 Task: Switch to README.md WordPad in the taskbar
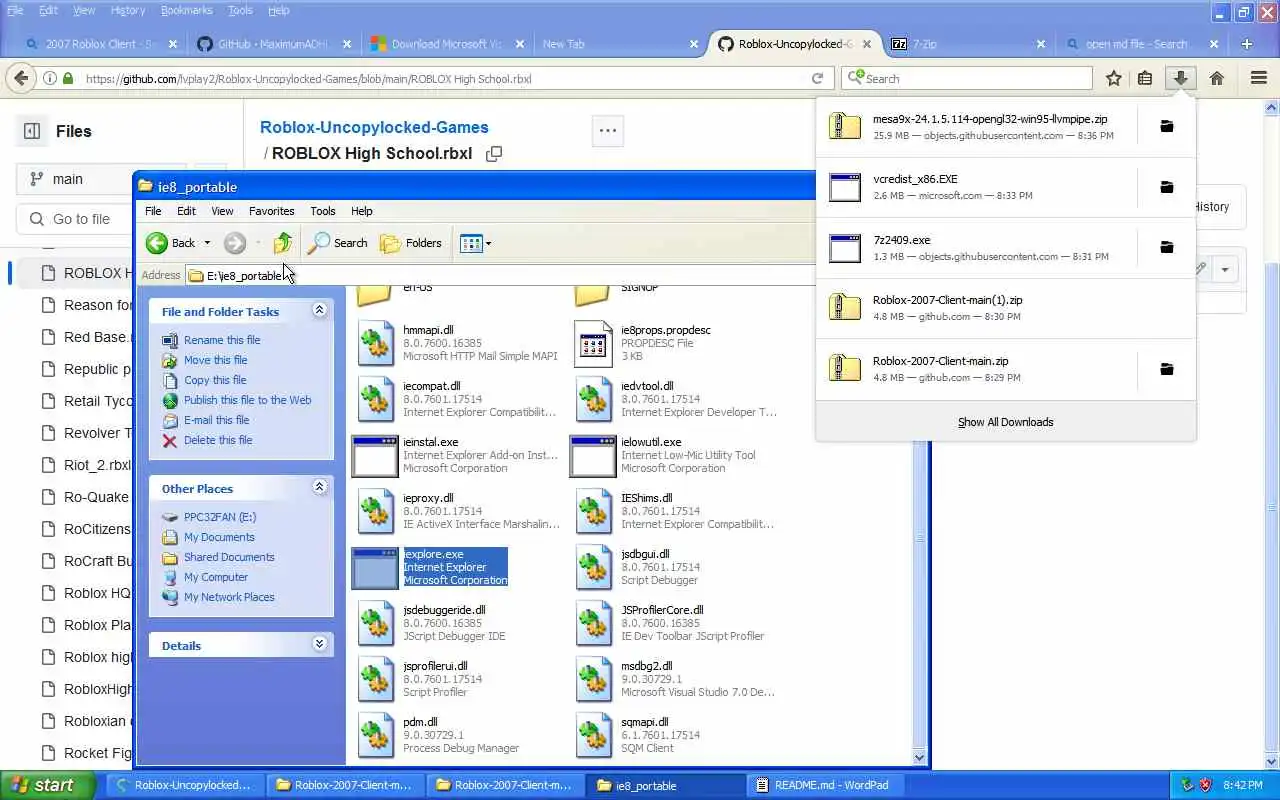[x=826, y=785]
